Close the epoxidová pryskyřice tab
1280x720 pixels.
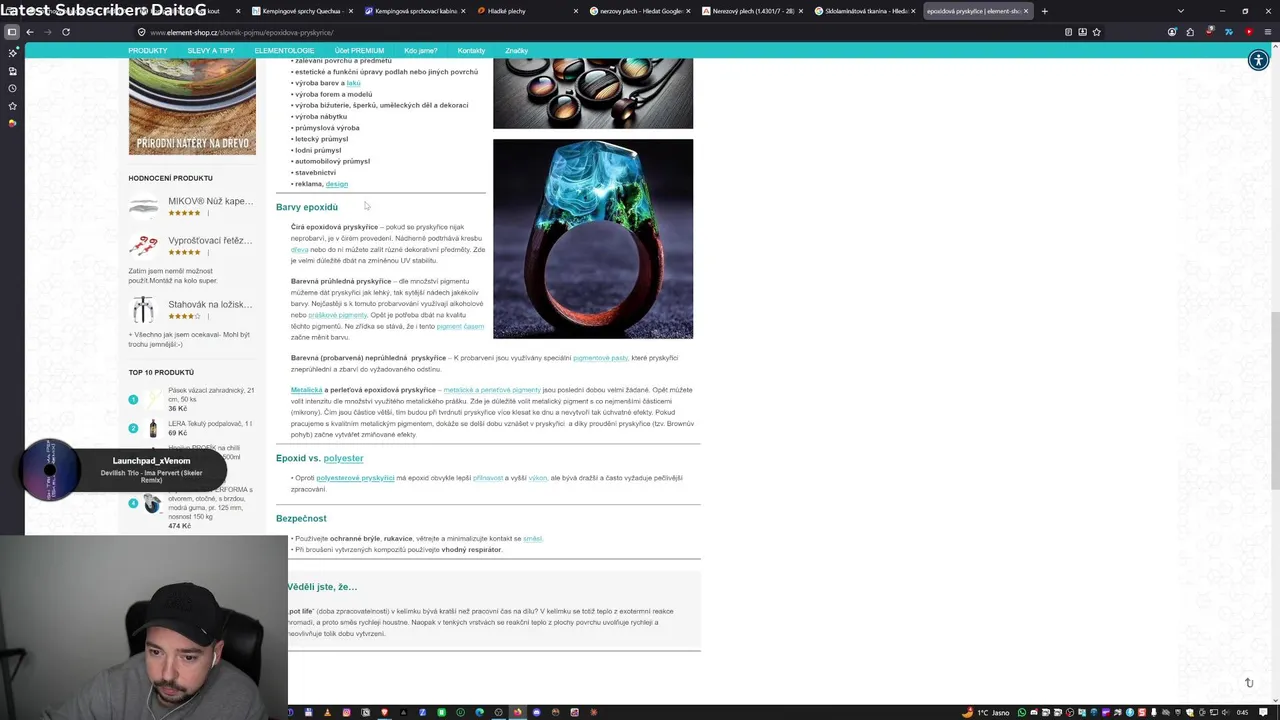[x=1026, y=11]
